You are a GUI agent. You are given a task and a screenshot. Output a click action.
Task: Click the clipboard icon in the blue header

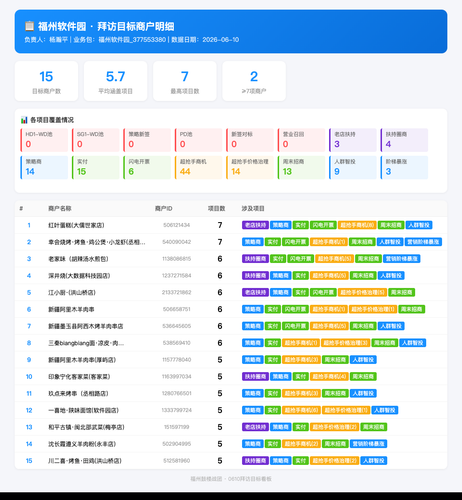click(x=29, y=26)
